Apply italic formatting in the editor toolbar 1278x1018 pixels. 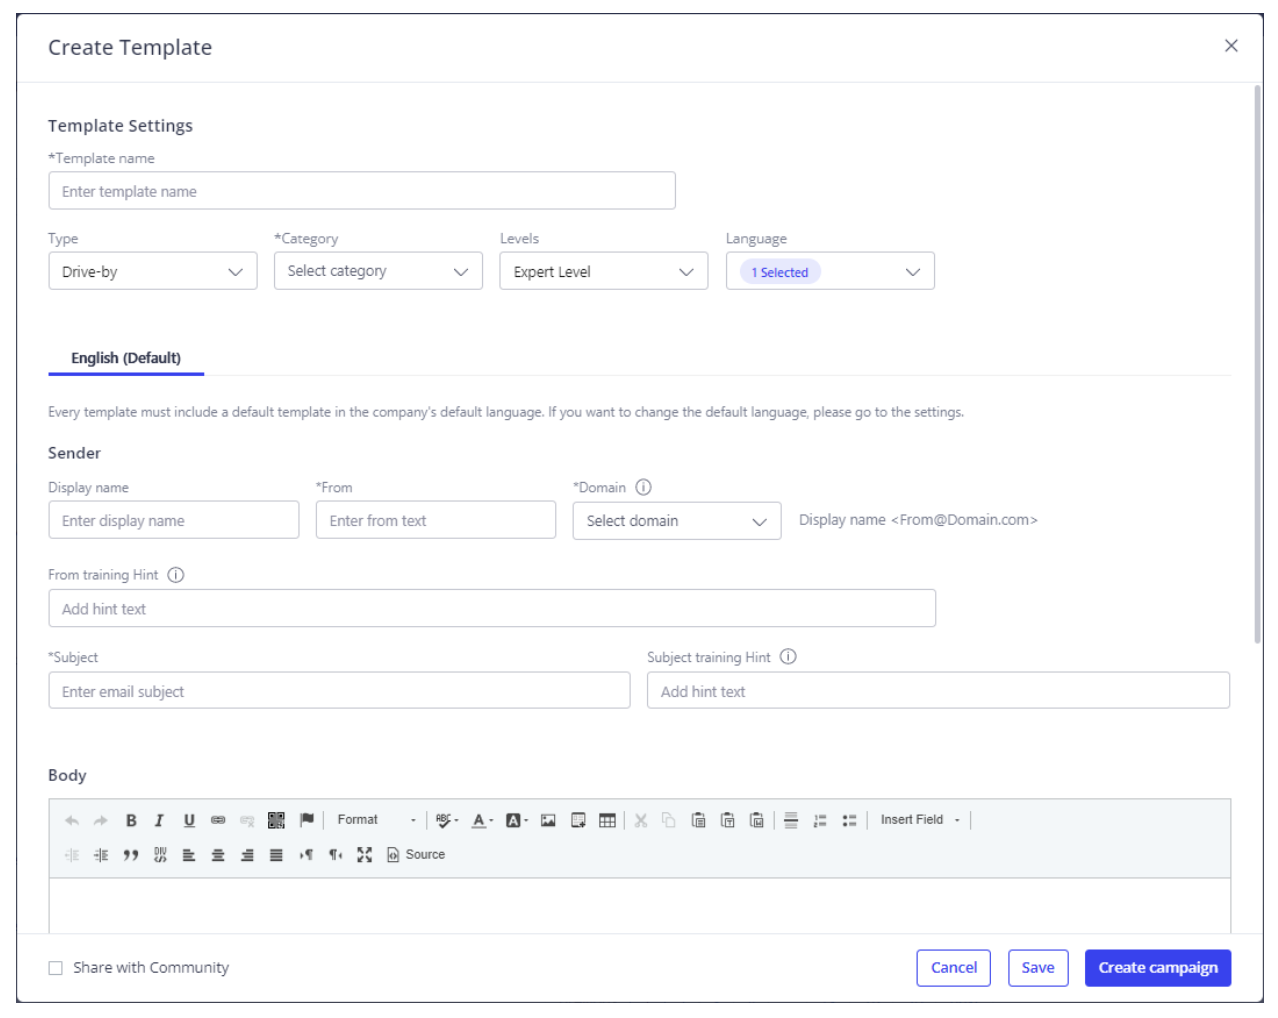pyautogui.click(x=159, y=820)
